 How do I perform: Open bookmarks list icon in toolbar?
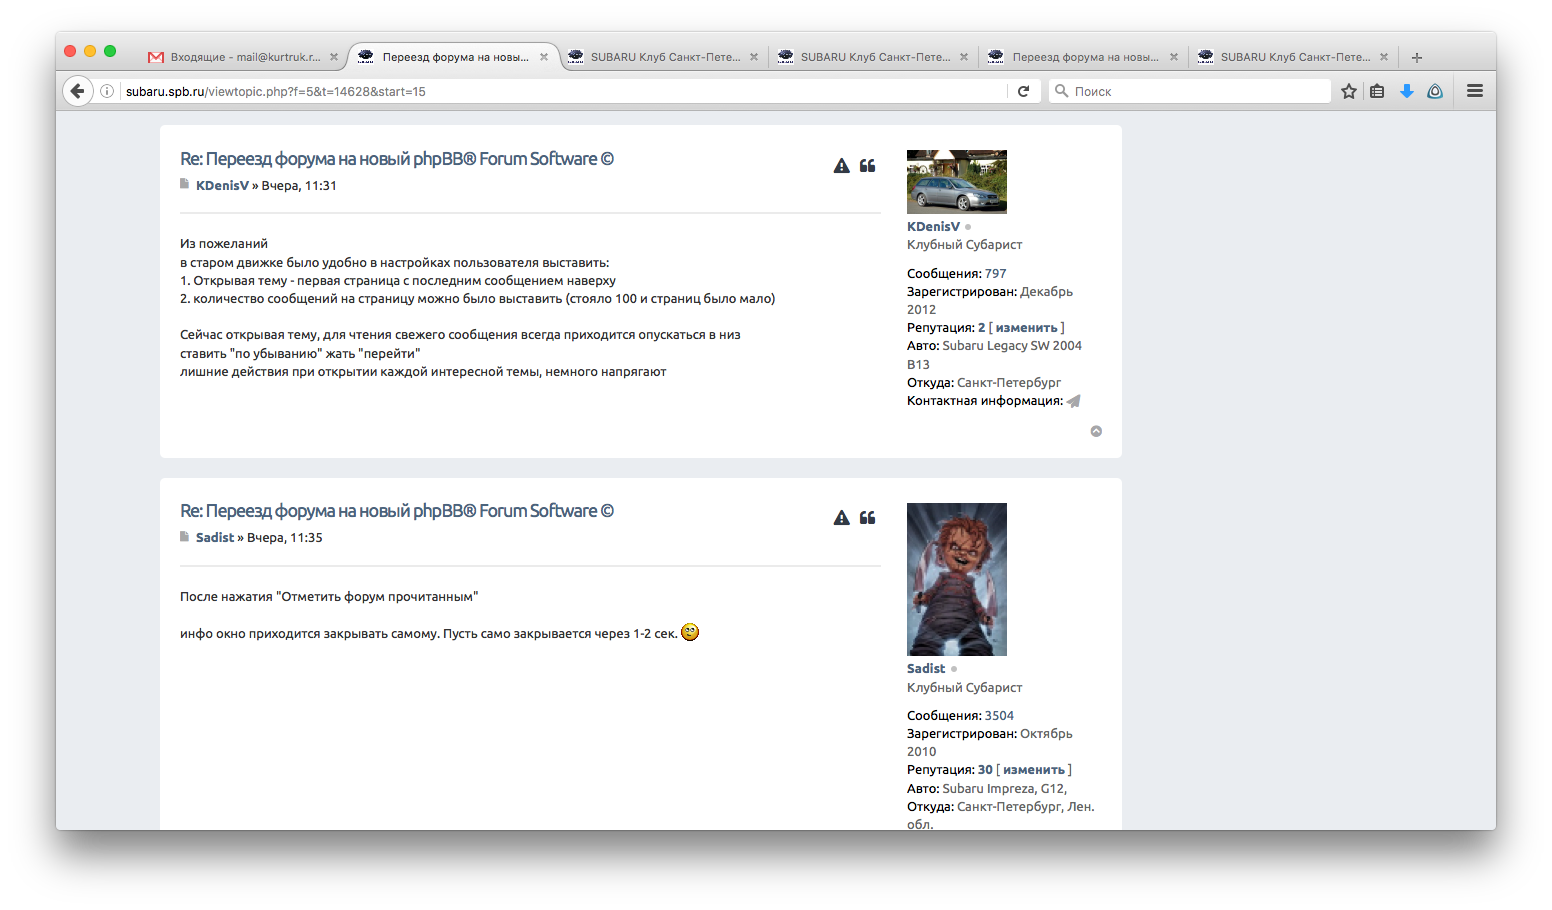pos(1377,91)
